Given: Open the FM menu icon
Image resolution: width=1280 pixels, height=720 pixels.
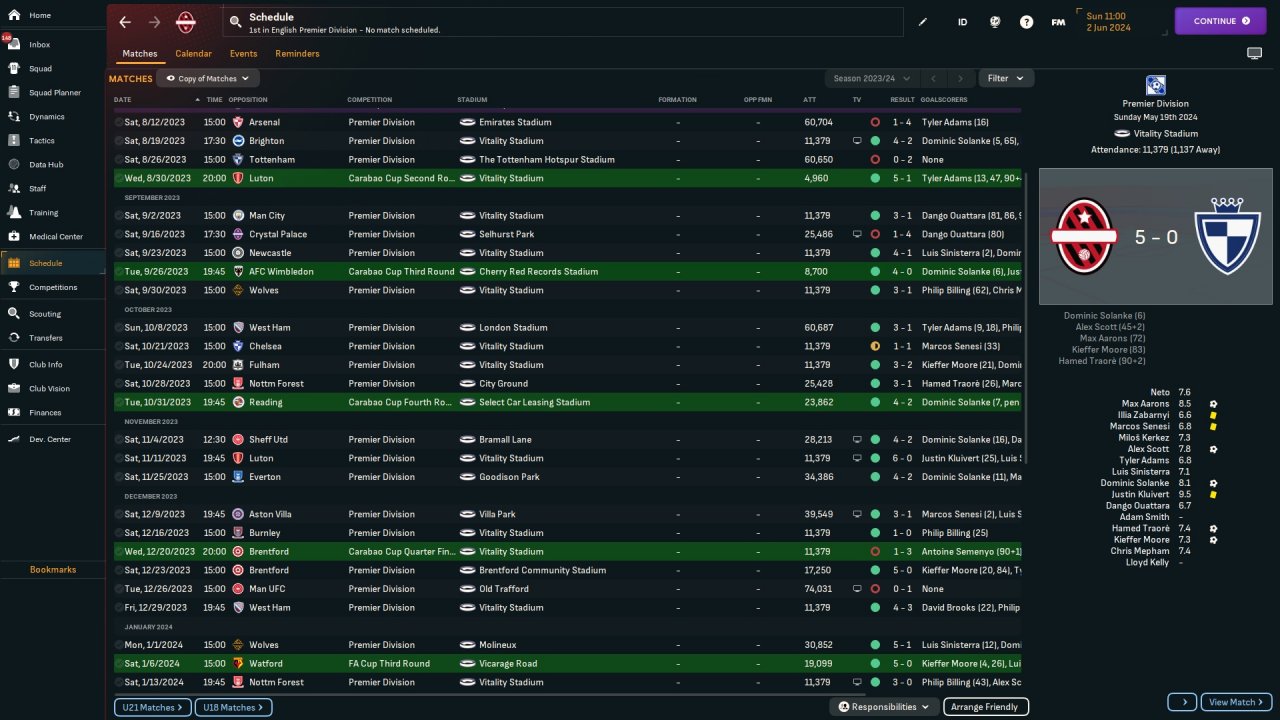Looking at the screenshot, I should (1057, 21).
